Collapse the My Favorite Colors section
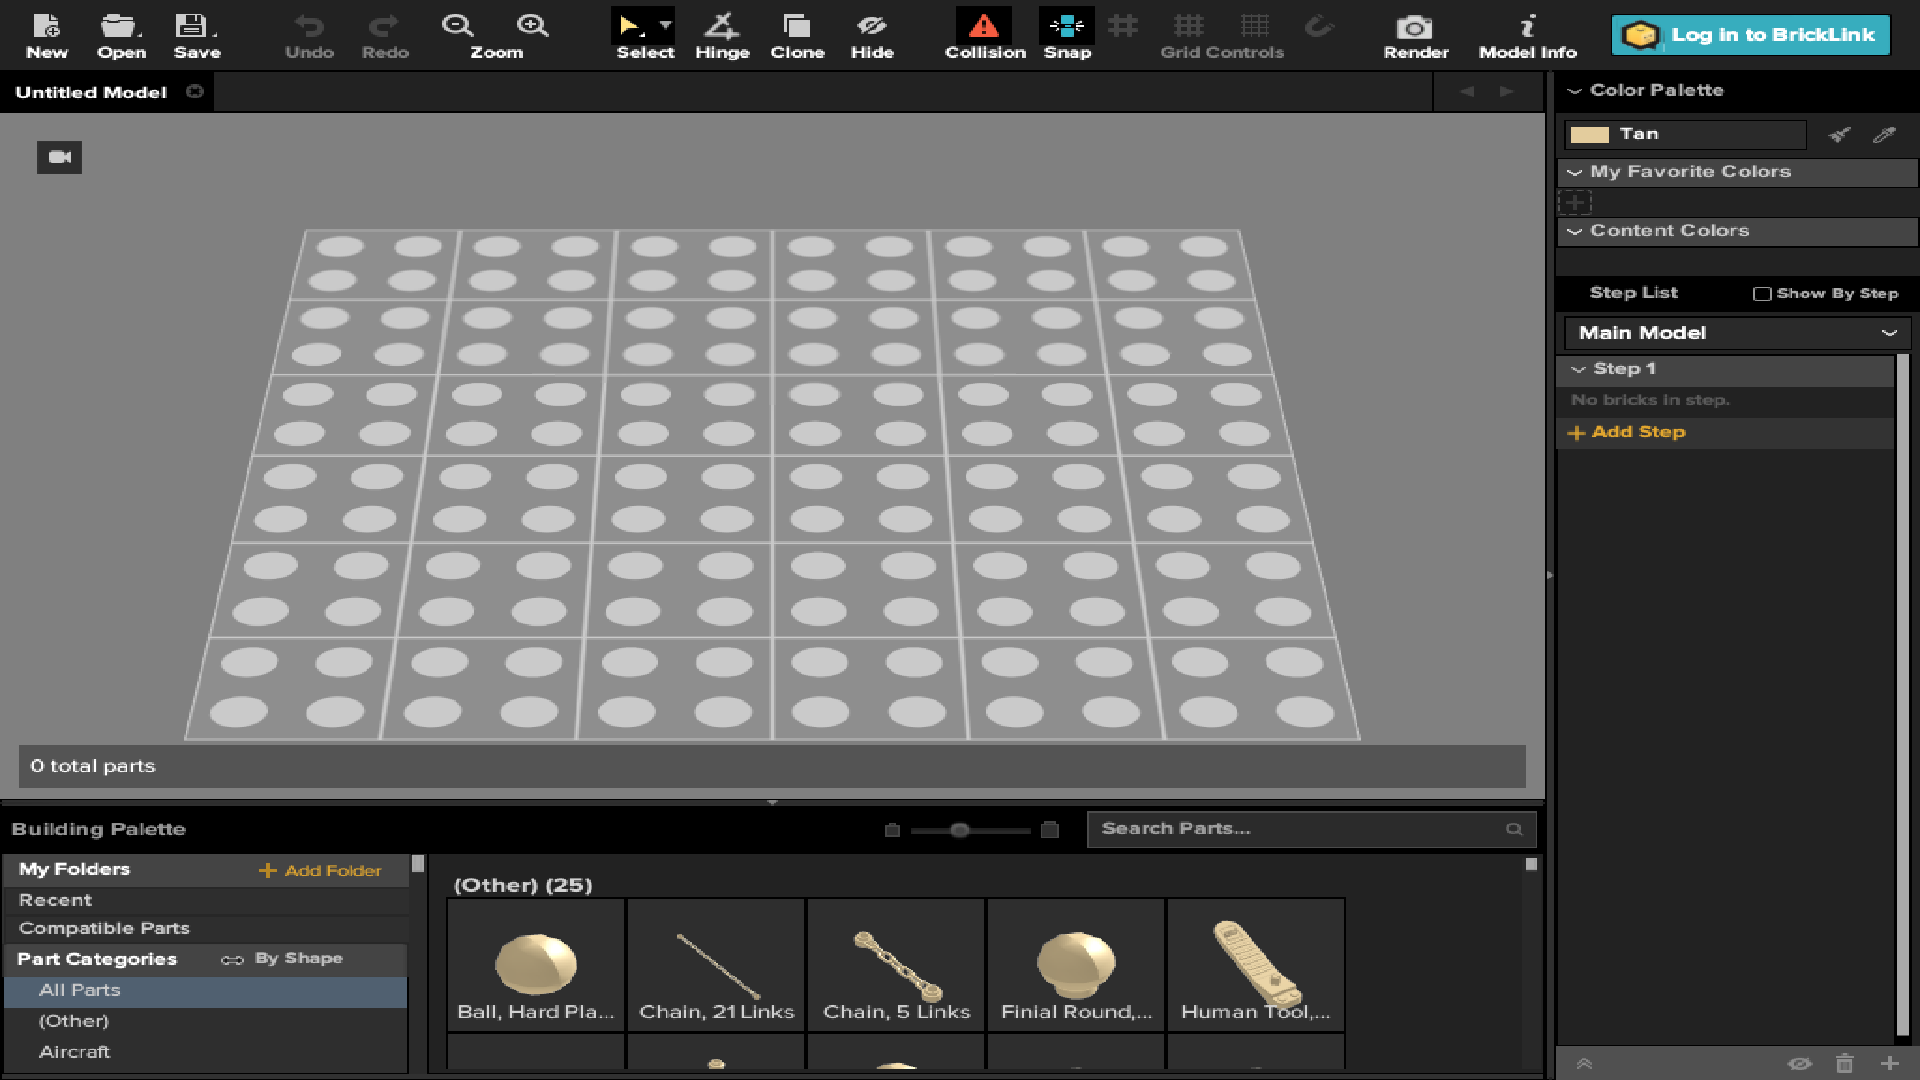Image resolution: width=1920 pixels, height=1080 pixels. [x=1575, y=172]
